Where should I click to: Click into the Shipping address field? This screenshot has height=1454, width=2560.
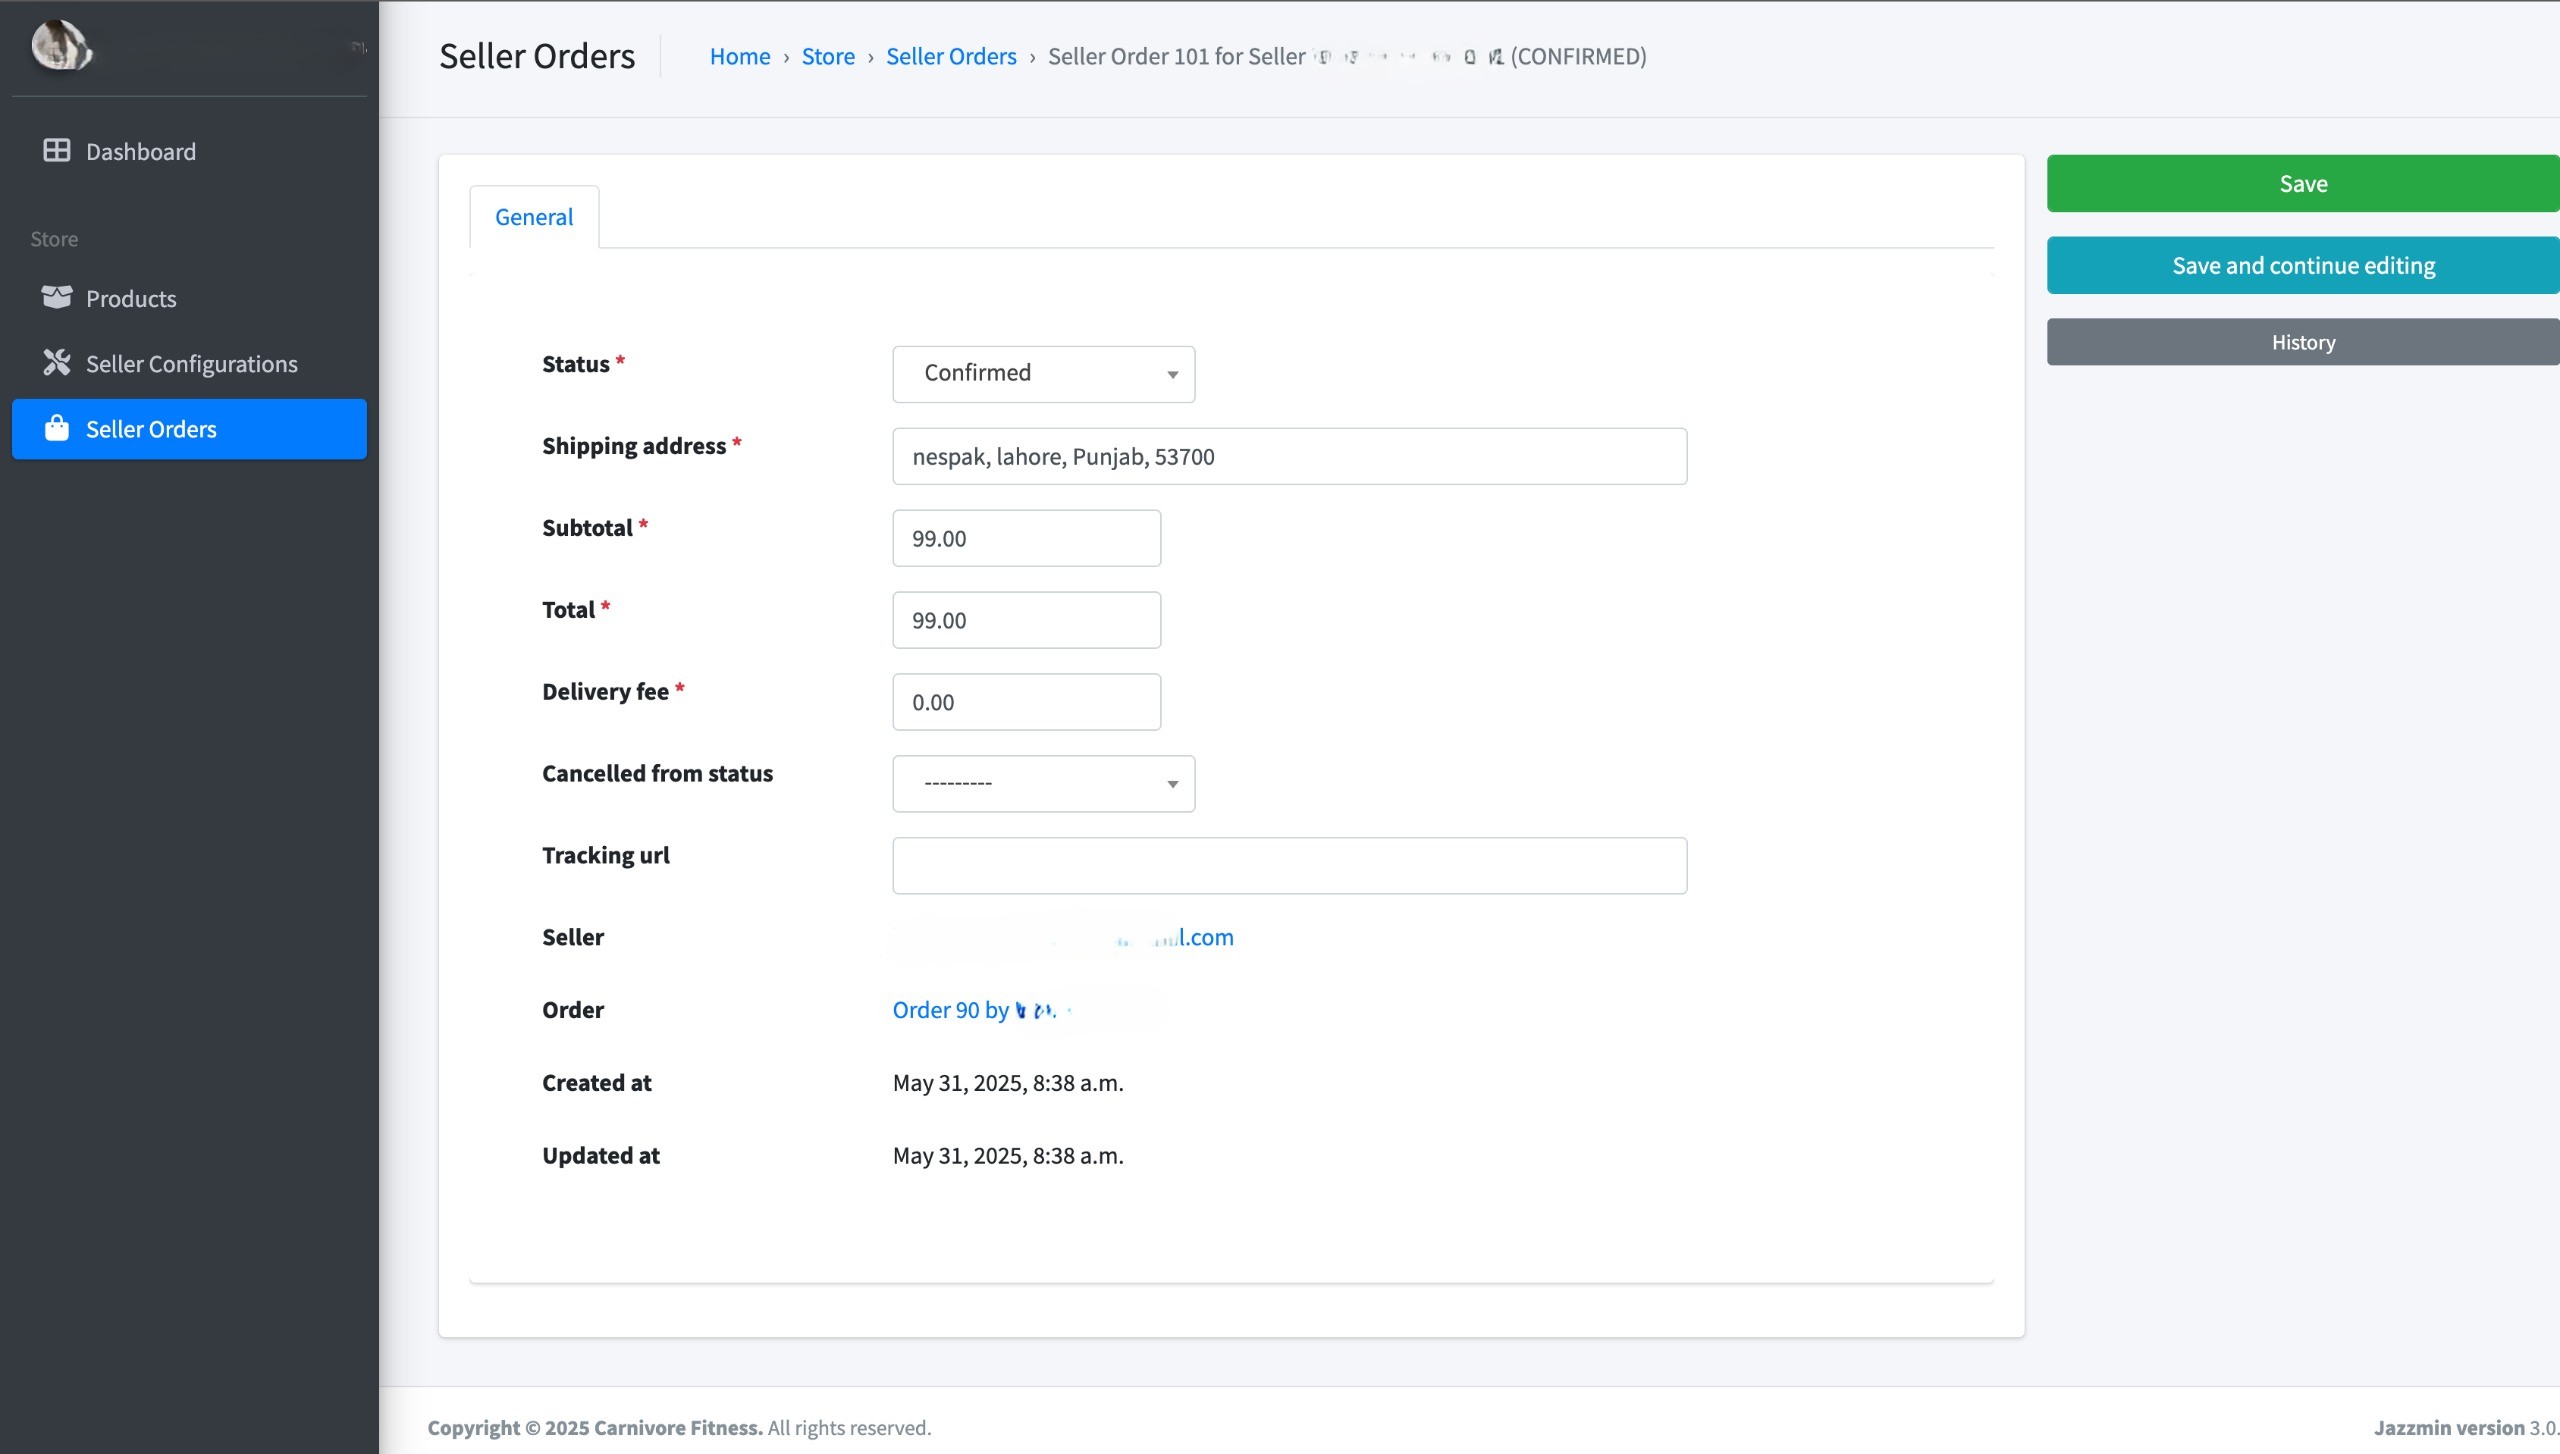(1288, 456)
